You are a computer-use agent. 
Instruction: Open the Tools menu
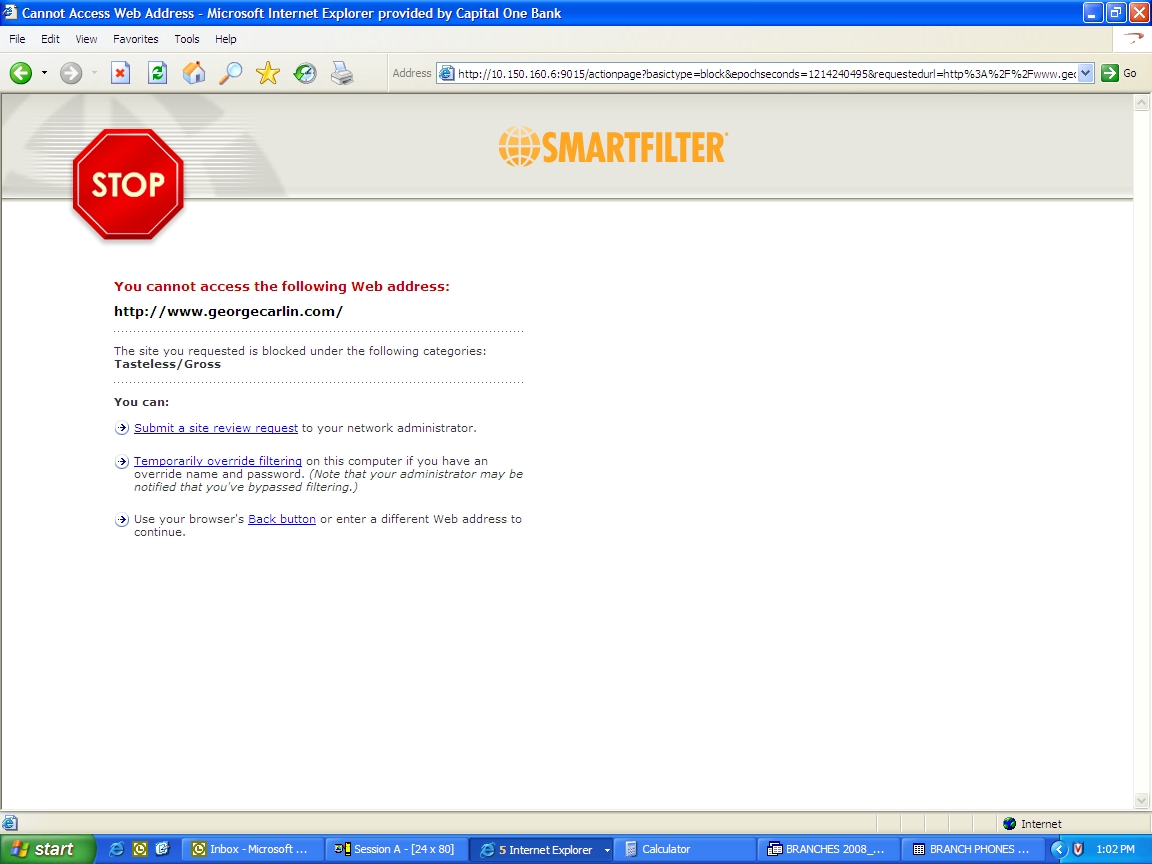[x=187, y=39]
